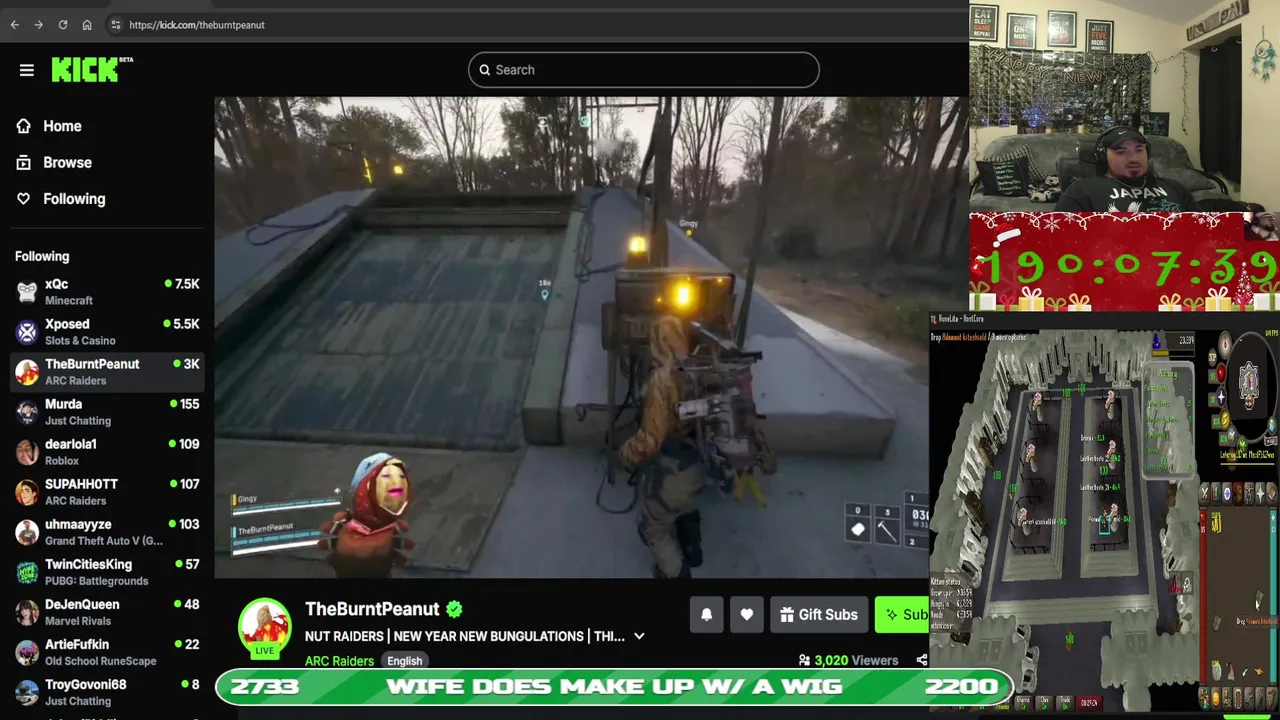Viewport: 1280px width, 720px height.
Task: Click TwinCitiesKing's avatar icon
Action: pos(27,572)
